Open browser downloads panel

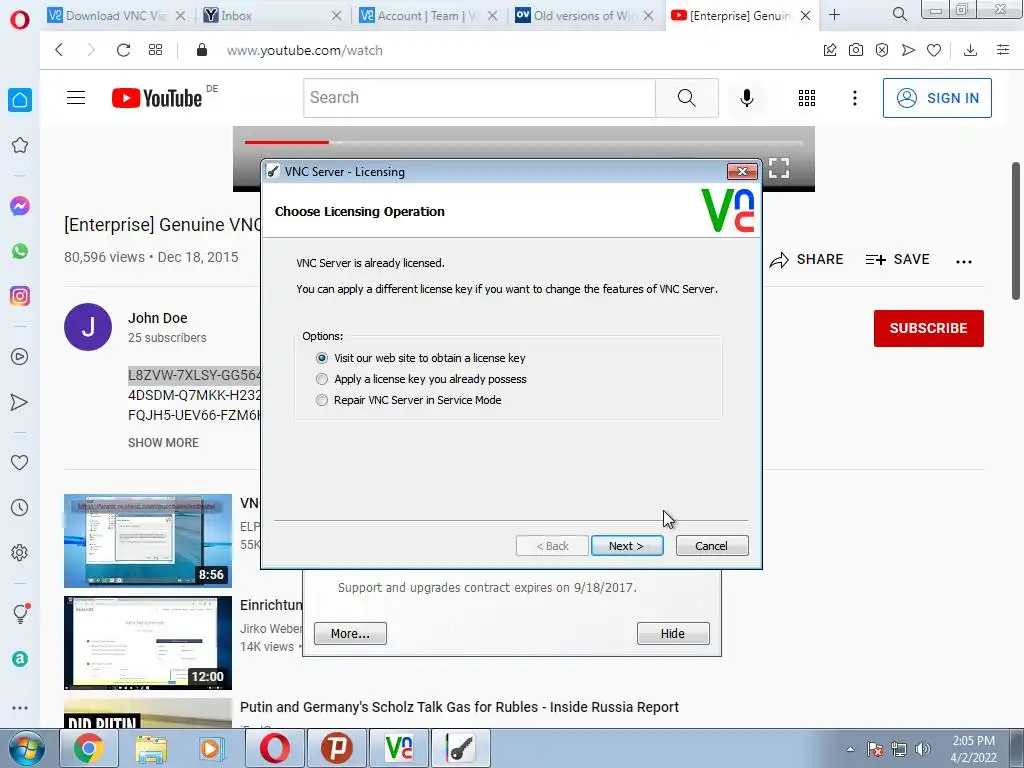(x=970, y=50)
